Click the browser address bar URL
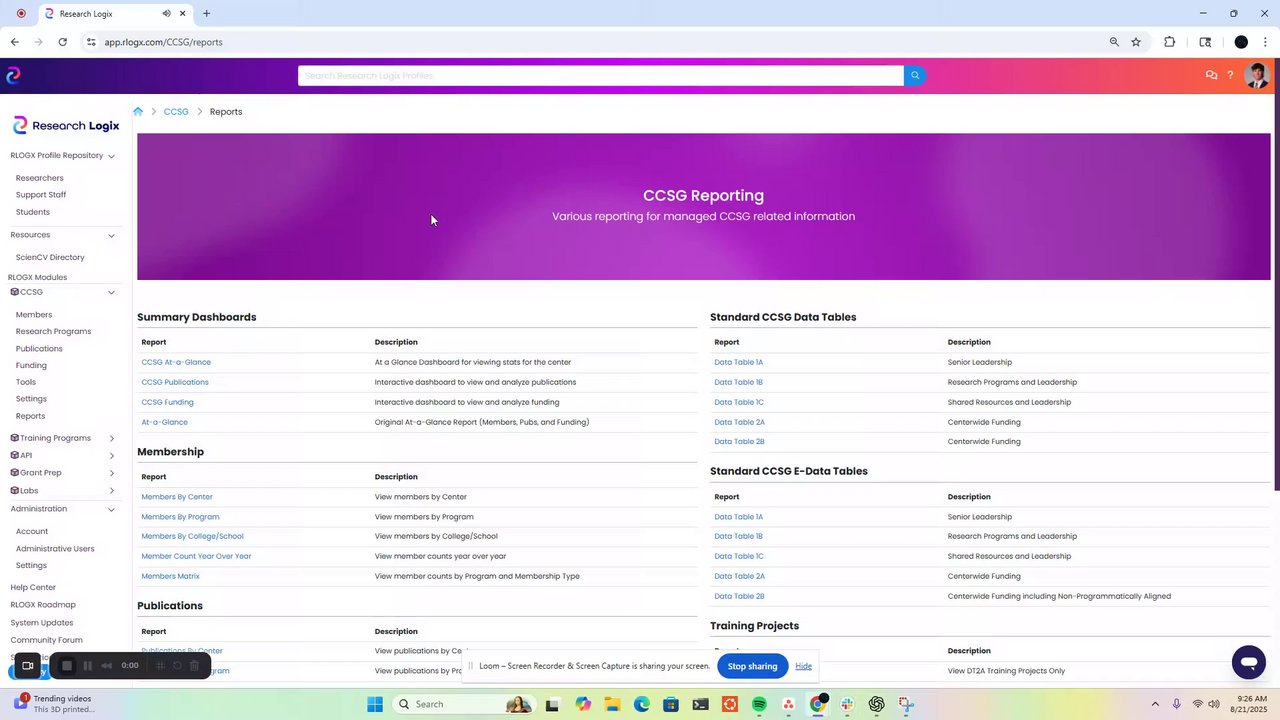 coord(163,42)
